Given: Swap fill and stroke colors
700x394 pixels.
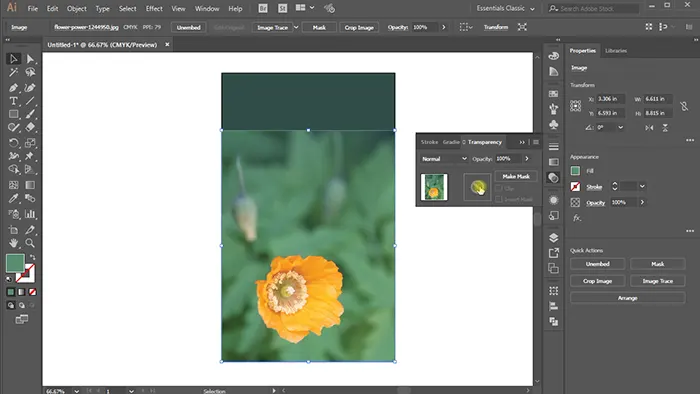Looking at the screenshot, I should coord(33,257).
